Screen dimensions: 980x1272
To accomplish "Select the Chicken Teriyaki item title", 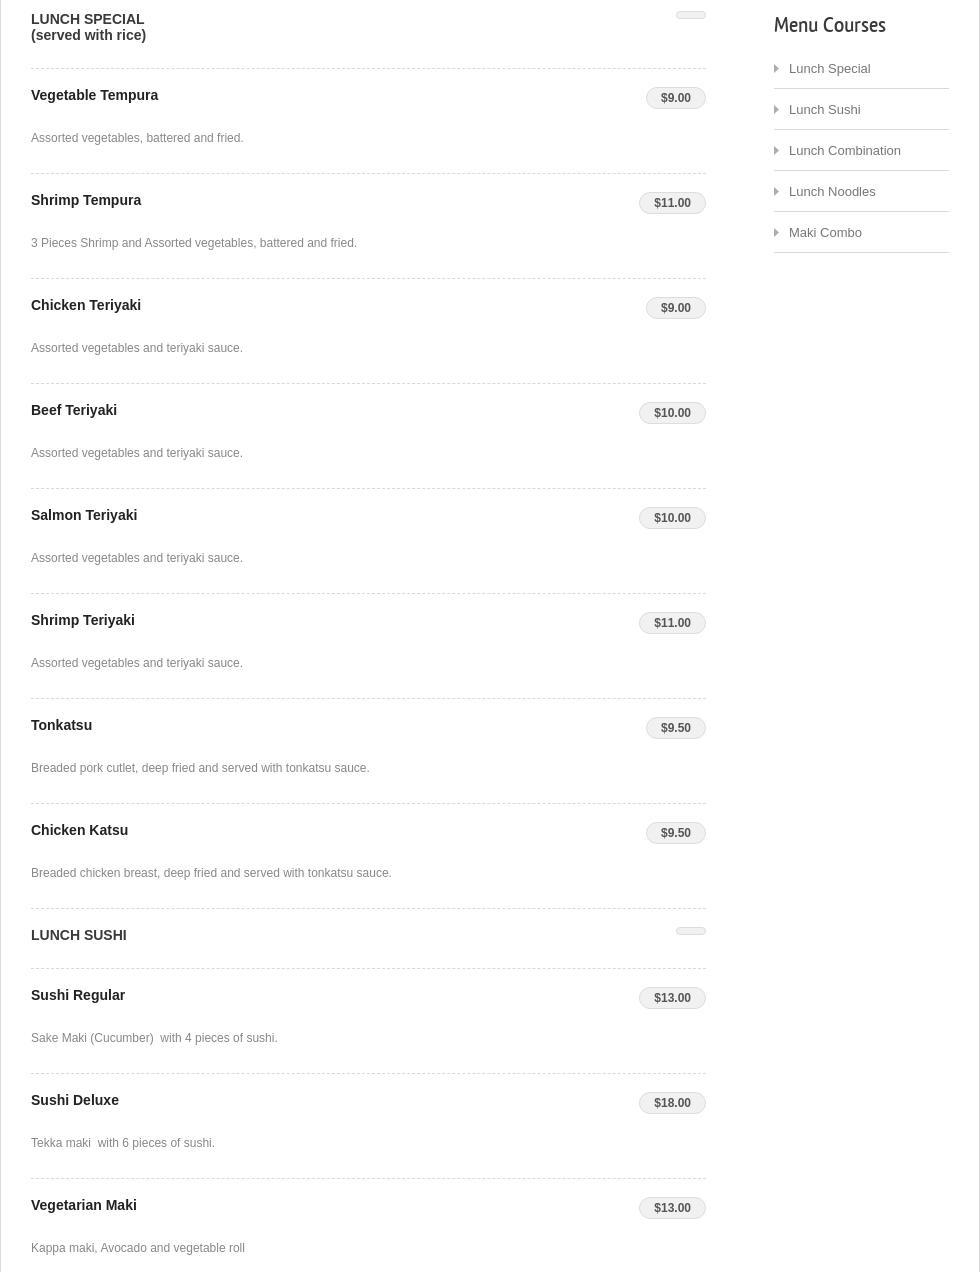I will 86,305.
